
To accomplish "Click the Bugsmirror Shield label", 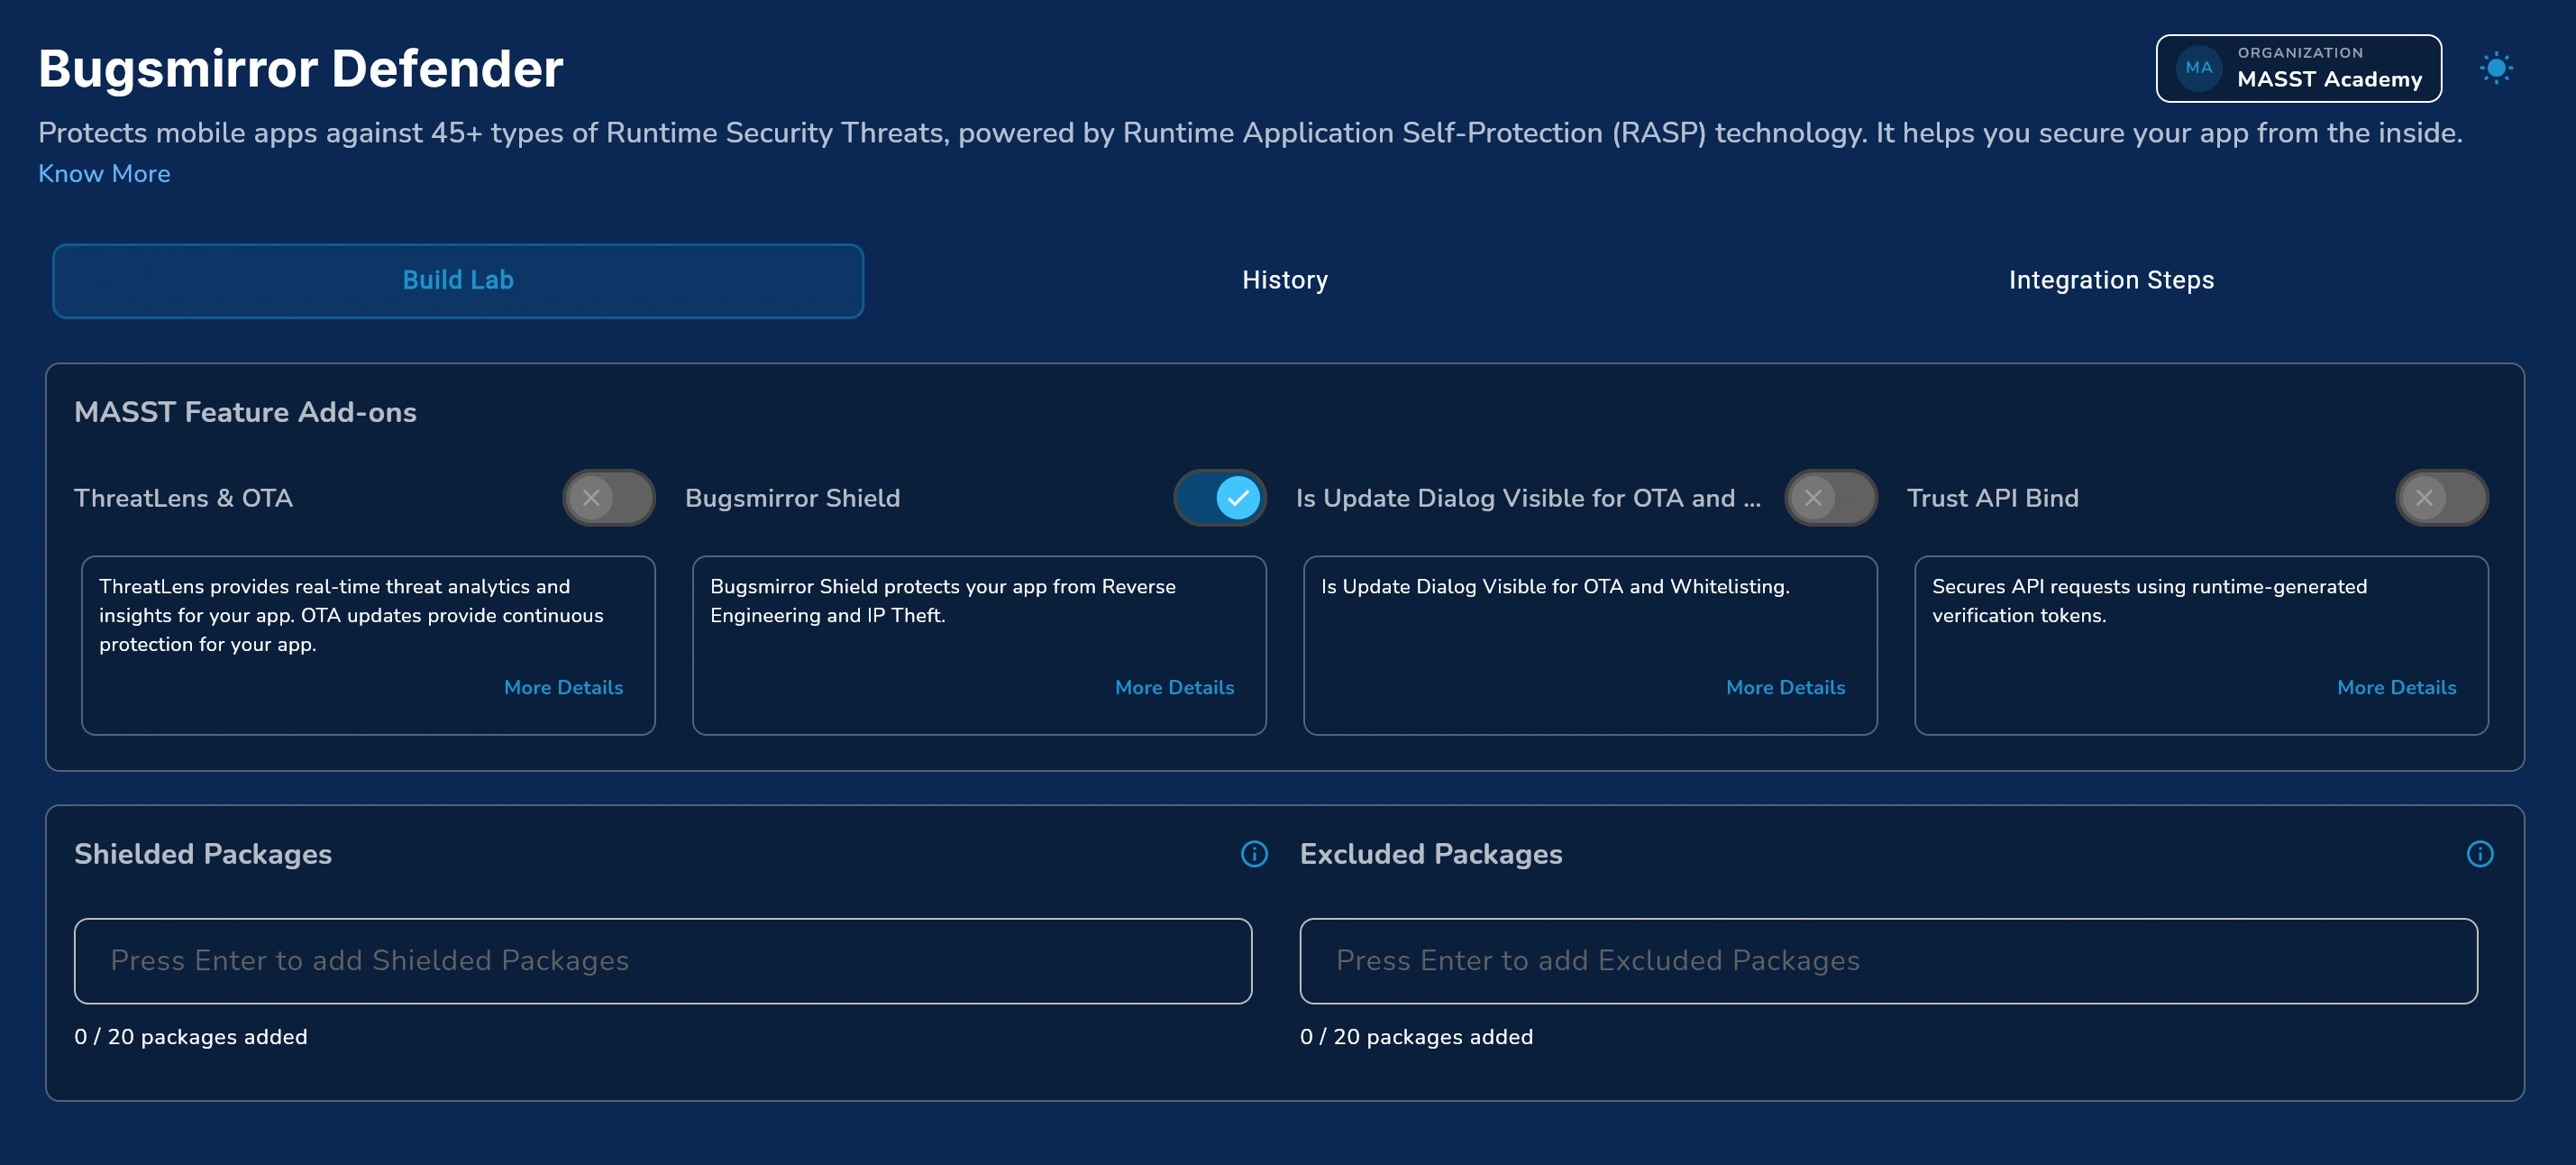I will tap(792, 498).
